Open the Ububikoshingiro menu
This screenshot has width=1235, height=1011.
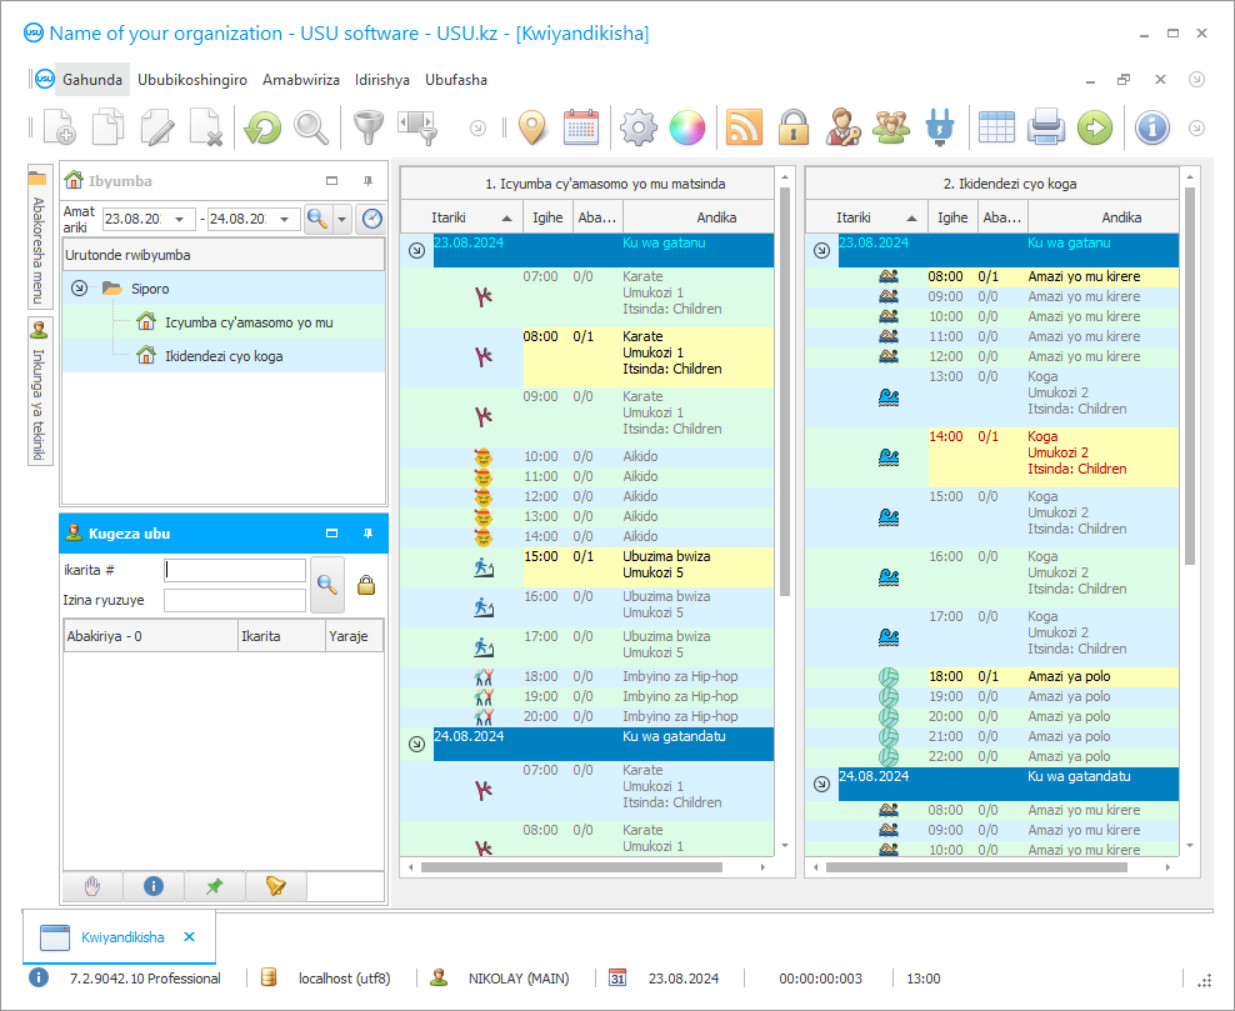point(192,80)
